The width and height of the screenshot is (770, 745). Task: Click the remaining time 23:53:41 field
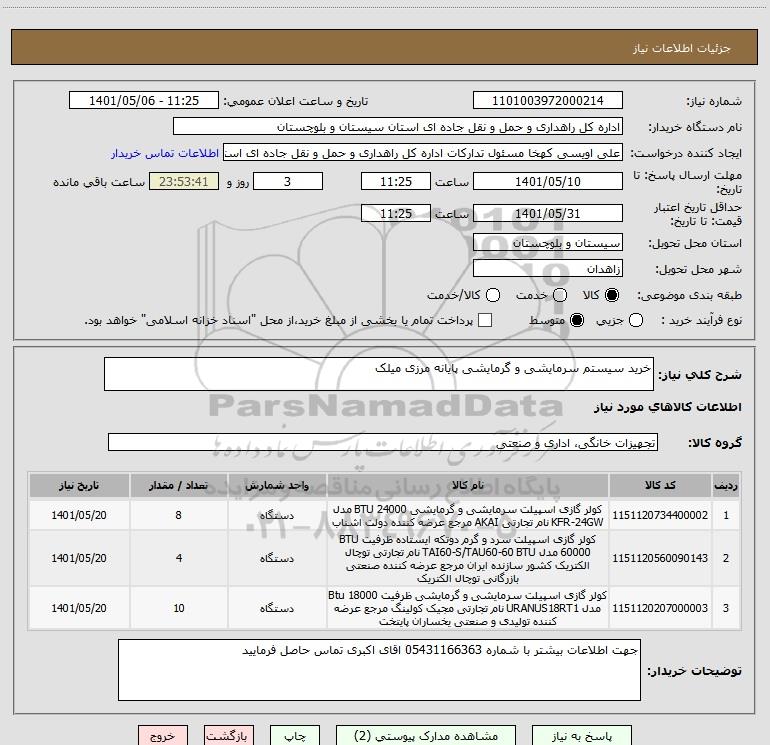184,181
